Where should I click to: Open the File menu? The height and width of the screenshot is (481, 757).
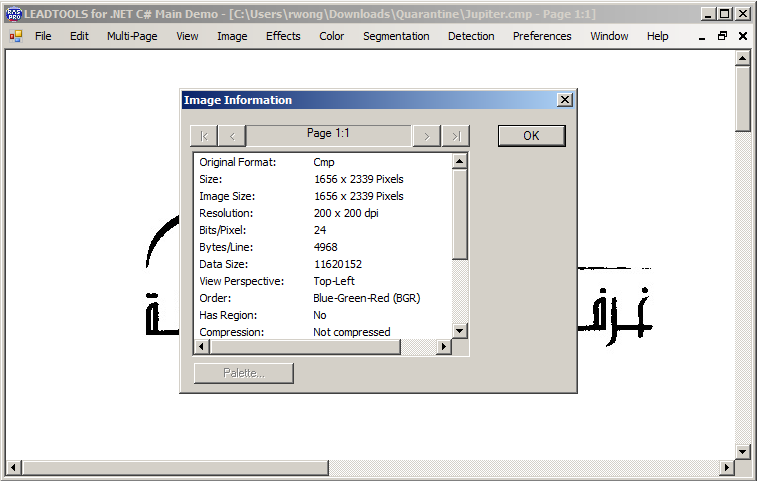pos(43,36)
